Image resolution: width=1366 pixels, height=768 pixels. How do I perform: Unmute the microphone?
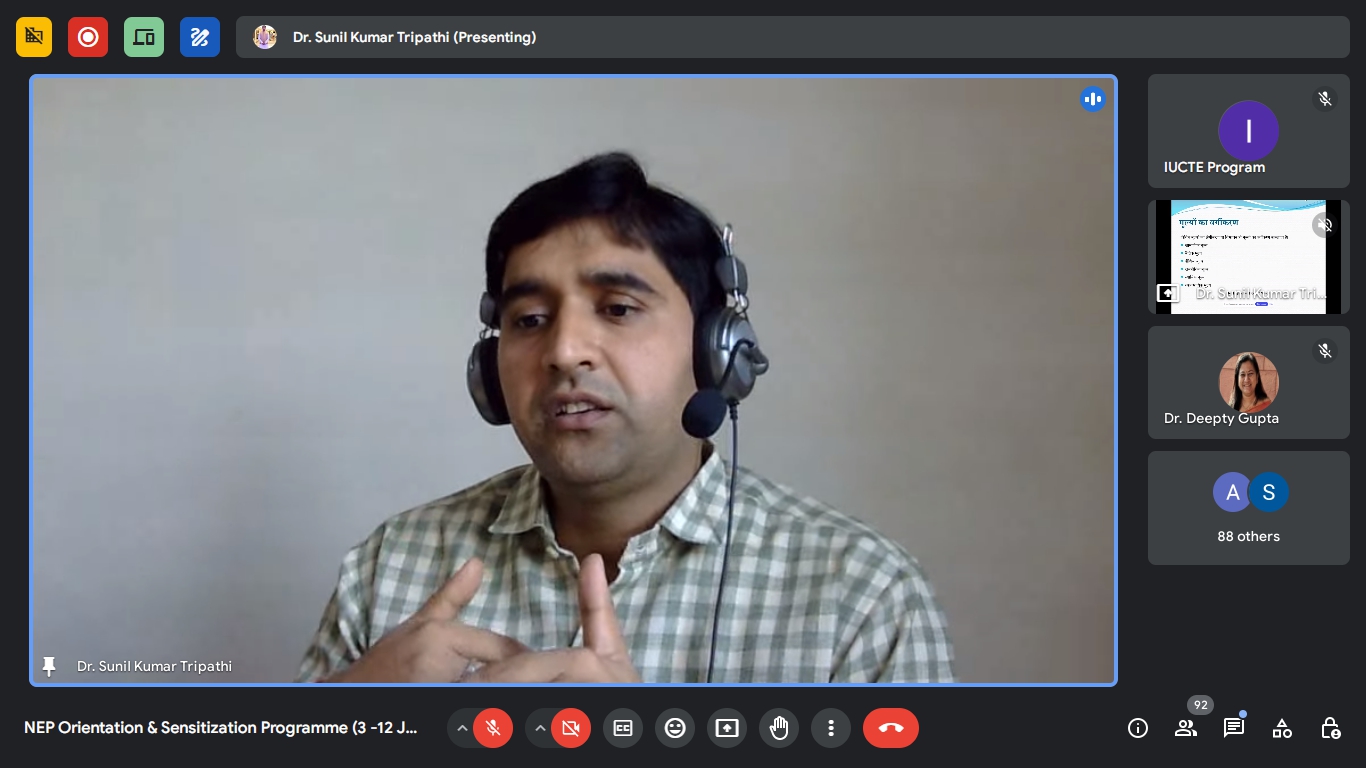pos(493,728)
